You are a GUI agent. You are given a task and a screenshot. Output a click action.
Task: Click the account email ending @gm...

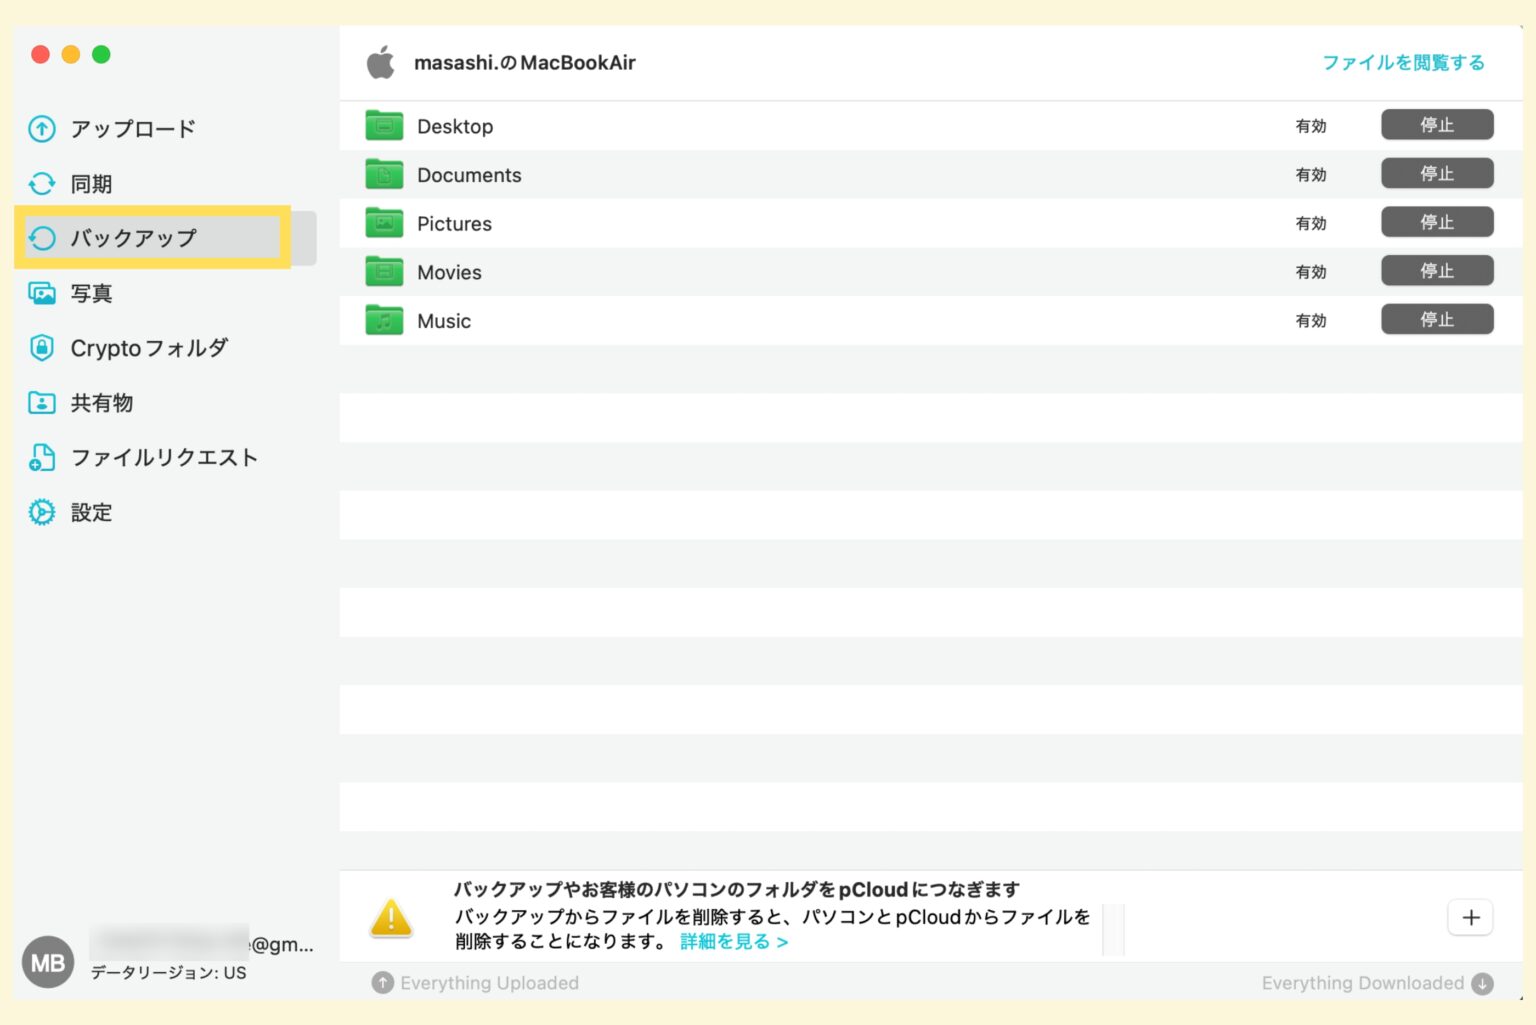coord(202,944)
